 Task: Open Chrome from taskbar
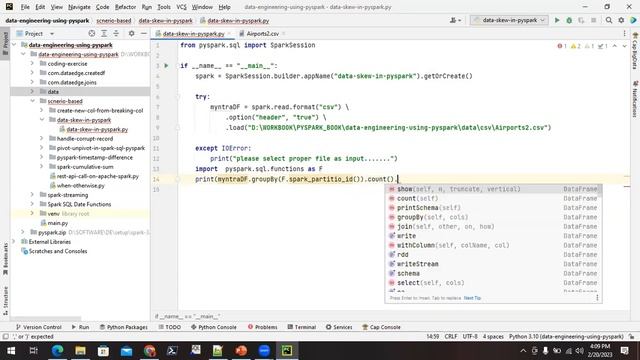tap(149, 351)
